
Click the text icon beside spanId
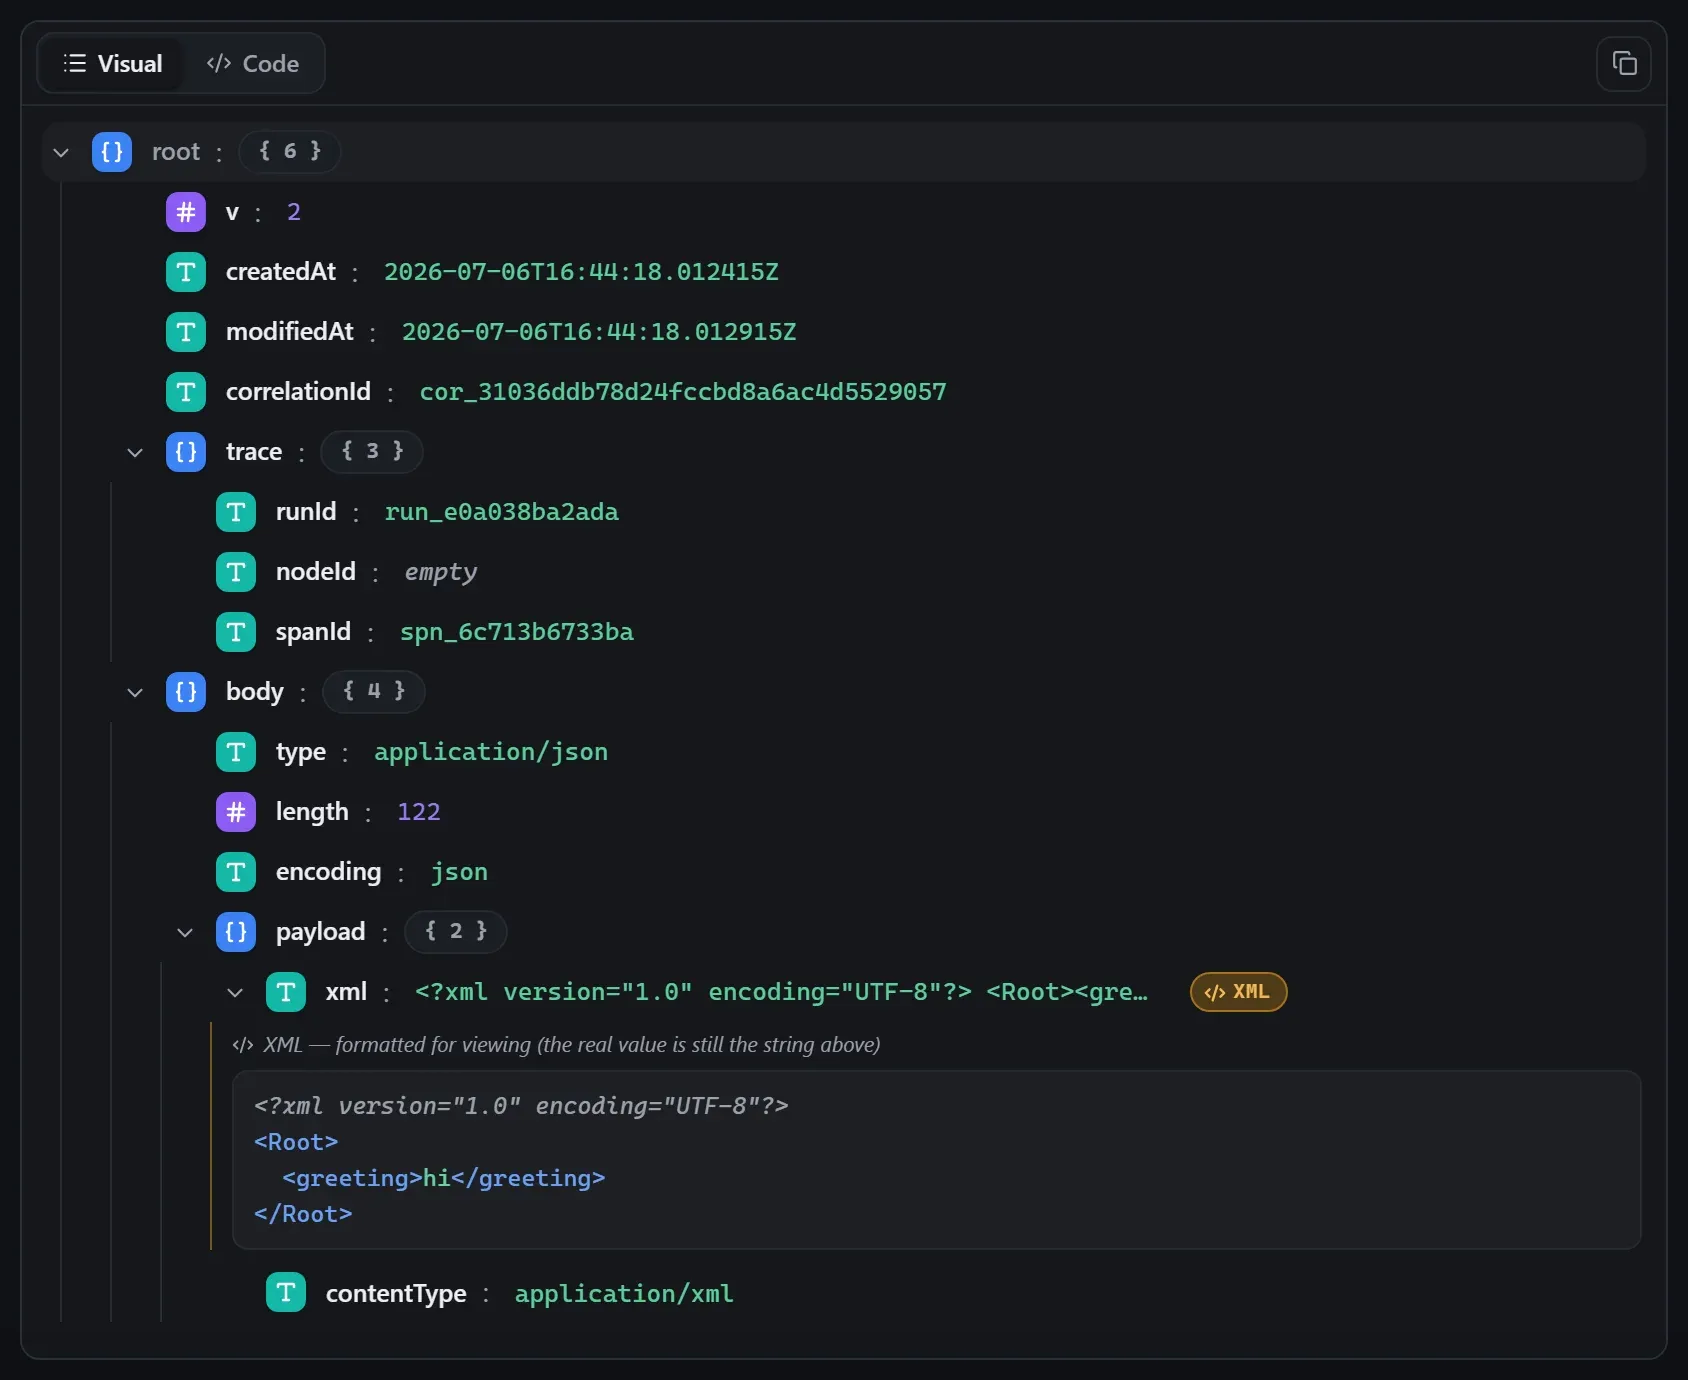click(236, 632)
